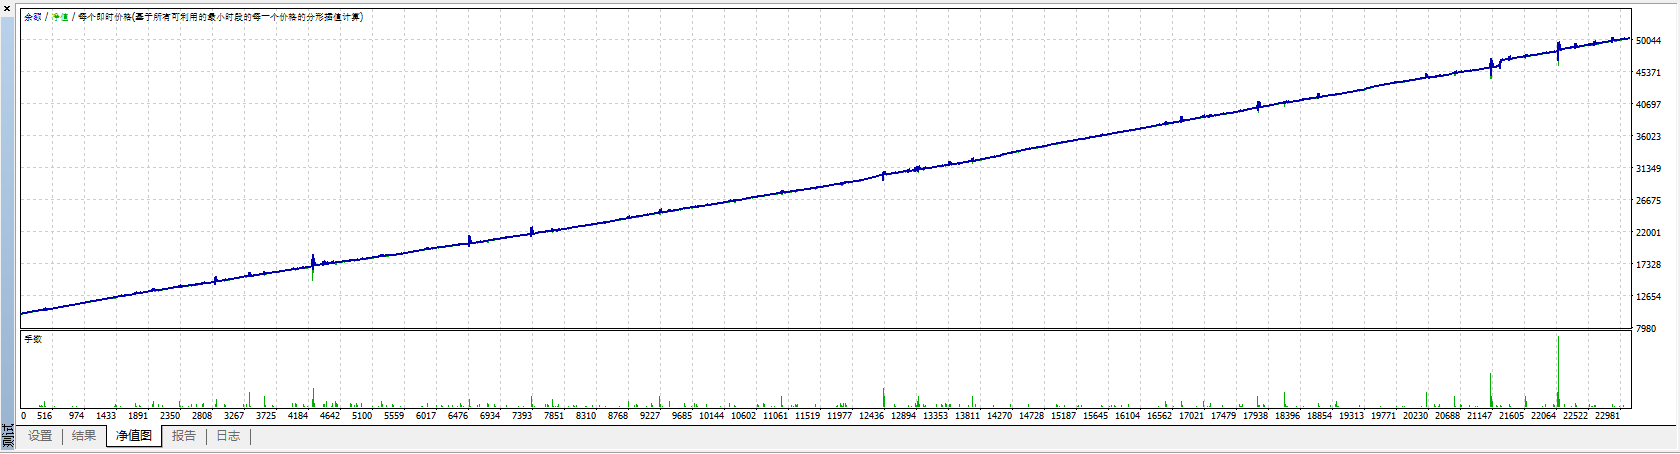1680x454 pixels.
Task: Click the 每个即时价格 modeling description text
Action: point(220,17)
